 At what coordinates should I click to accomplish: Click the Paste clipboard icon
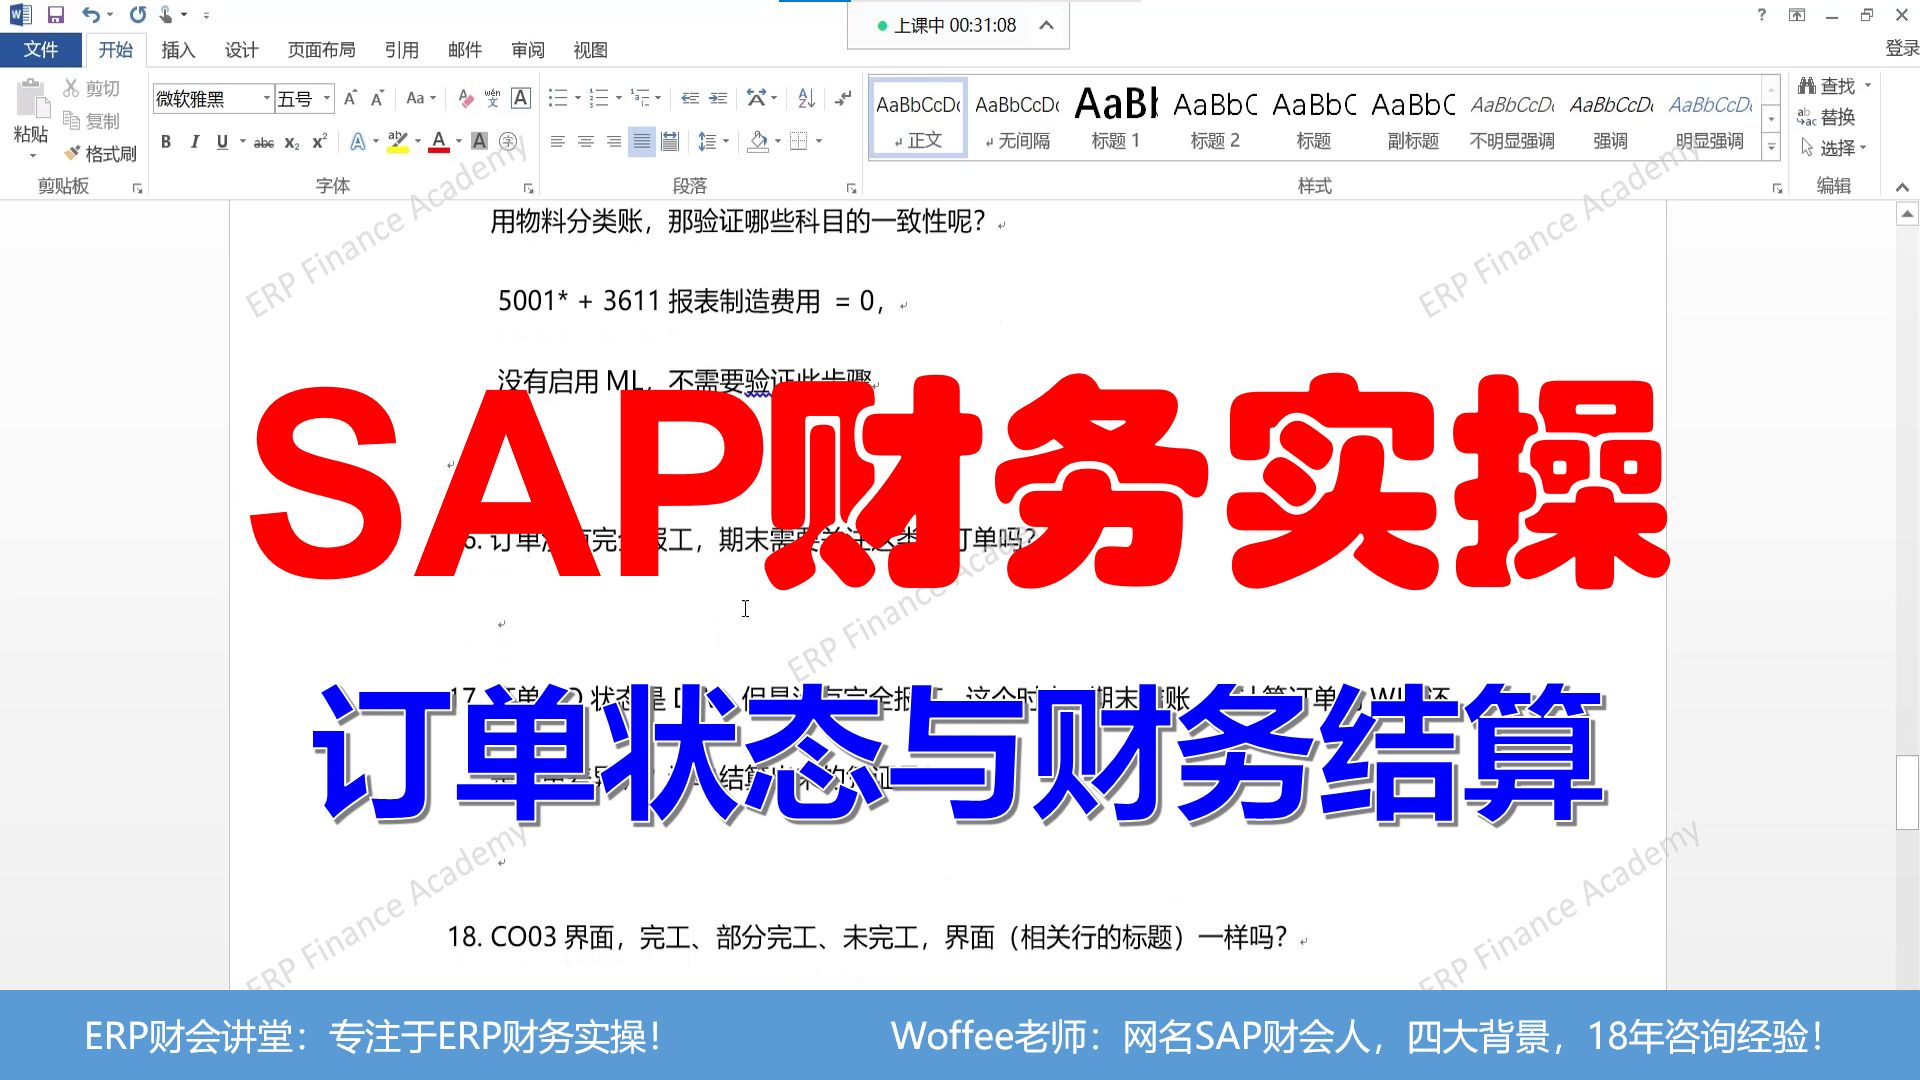coord(31,100)
